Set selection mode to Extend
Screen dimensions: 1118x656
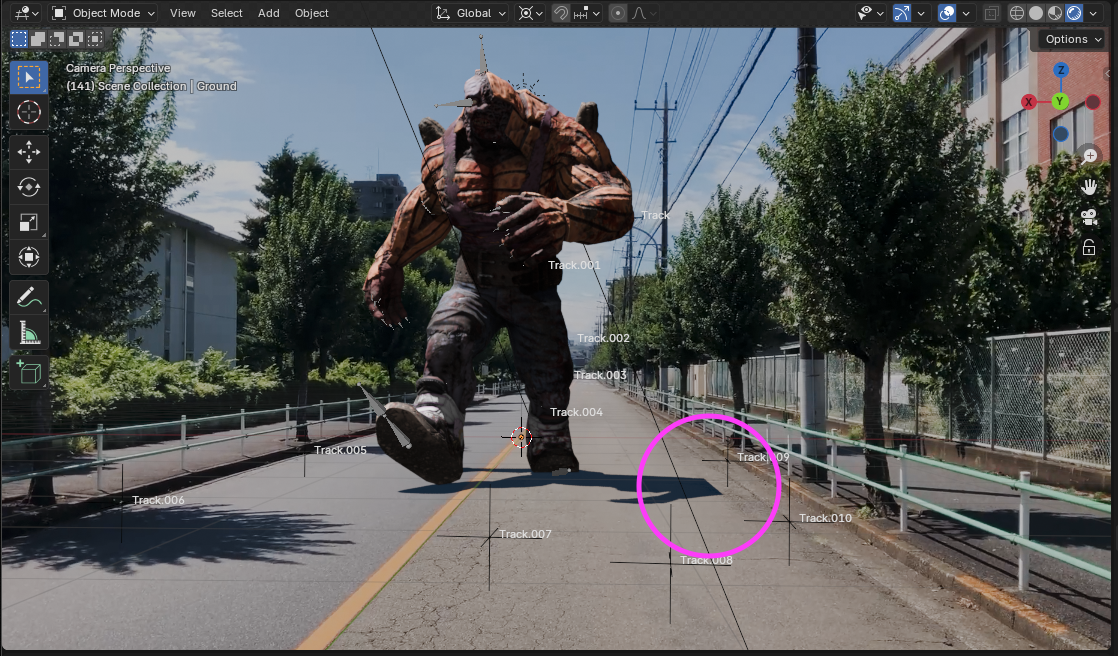pyautogui.click(x=39, y=39)
